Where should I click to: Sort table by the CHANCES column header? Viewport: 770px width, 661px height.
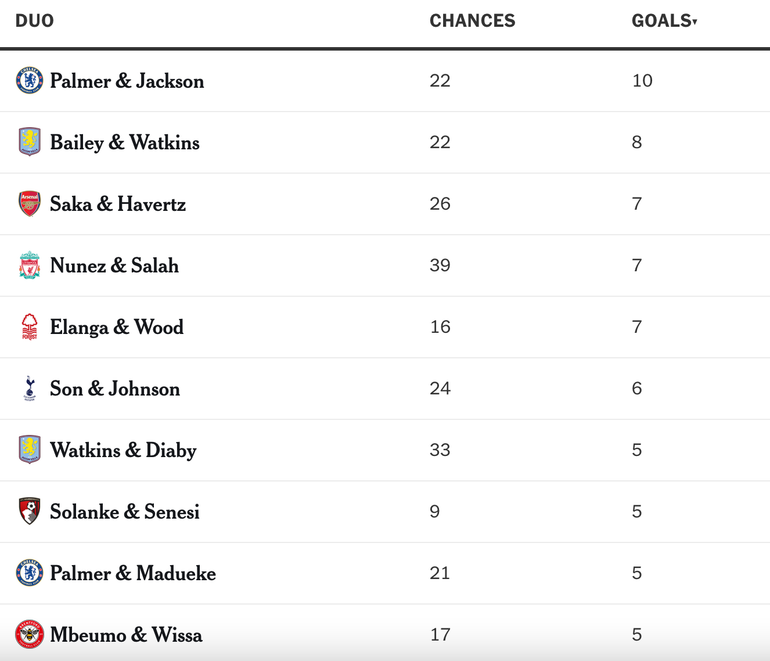(472, 21)
